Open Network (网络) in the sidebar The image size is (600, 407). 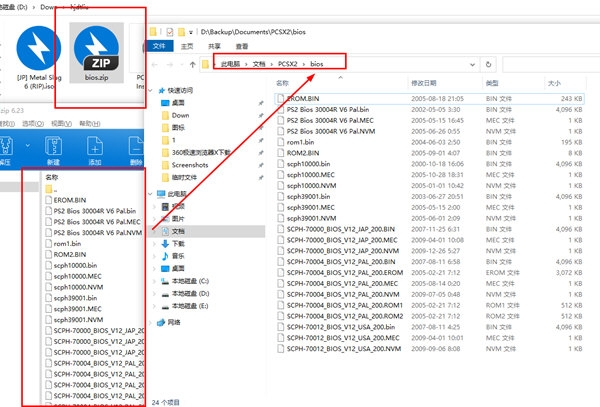click(x=174, y=322)
